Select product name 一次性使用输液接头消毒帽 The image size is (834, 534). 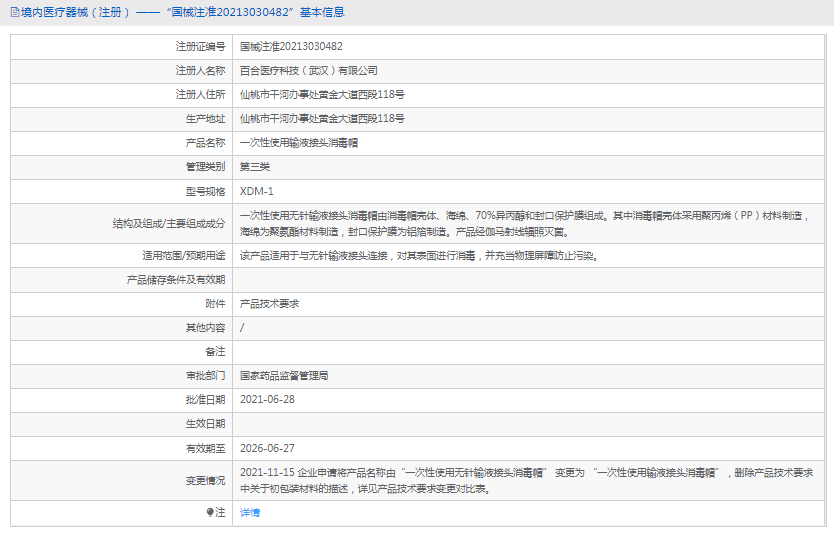(x=298, y=143)
